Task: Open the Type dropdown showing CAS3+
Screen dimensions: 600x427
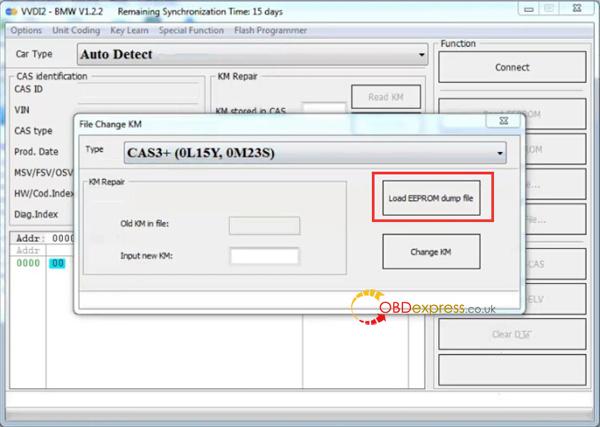Action: click(315, 153)
